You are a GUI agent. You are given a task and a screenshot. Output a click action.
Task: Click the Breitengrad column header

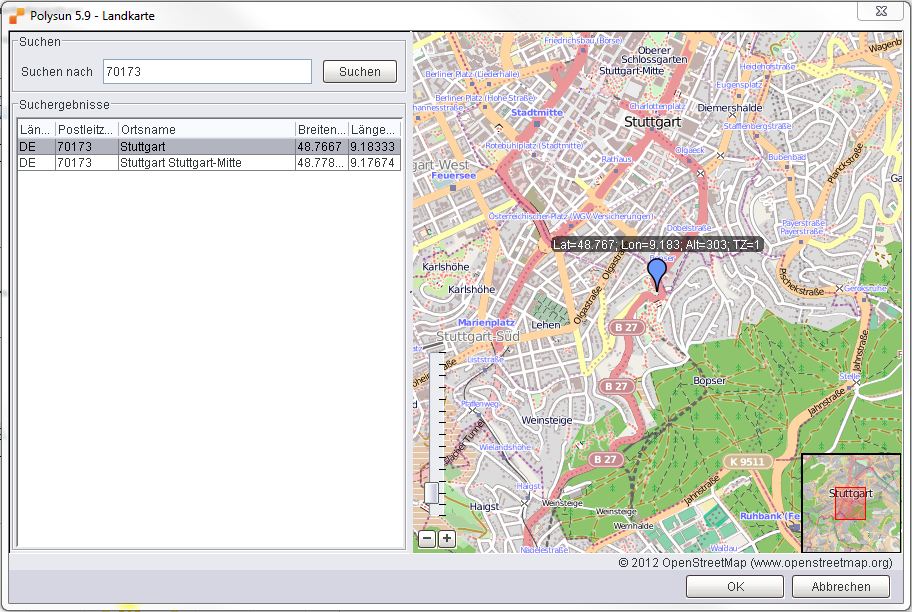(x=320, y=130)
